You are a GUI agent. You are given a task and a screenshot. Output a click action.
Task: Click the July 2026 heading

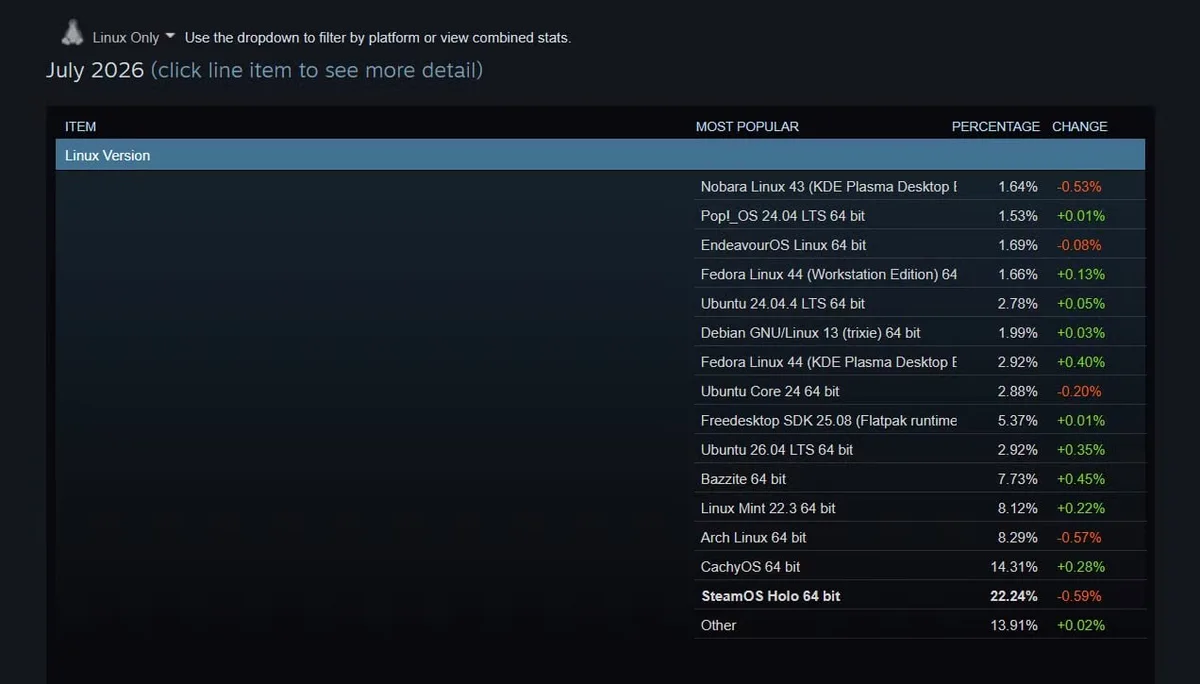(x=95, y=70)
